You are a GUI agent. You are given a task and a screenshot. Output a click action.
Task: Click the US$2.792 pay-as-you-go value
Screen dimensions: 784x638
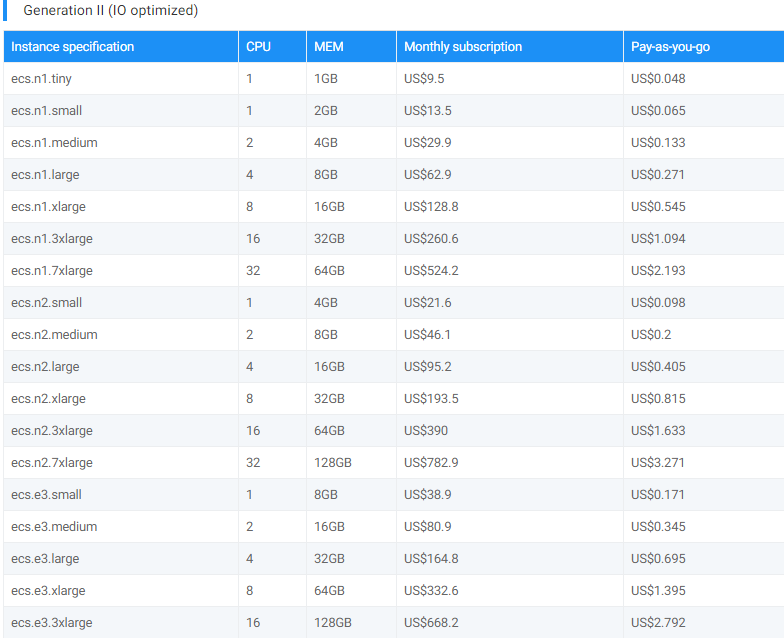[x=658, y=622]
